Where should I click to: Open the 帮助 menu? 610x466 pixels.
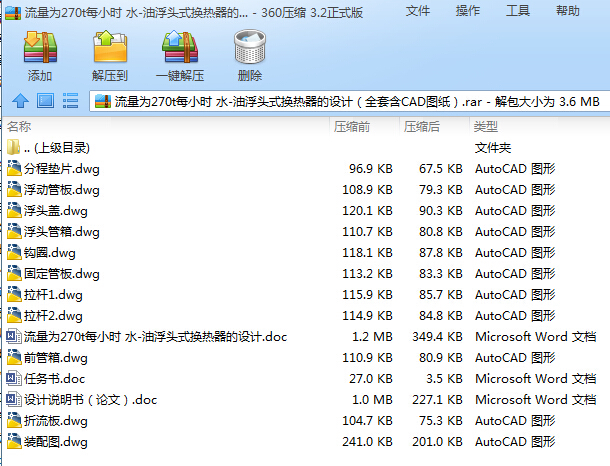point(568,11)
